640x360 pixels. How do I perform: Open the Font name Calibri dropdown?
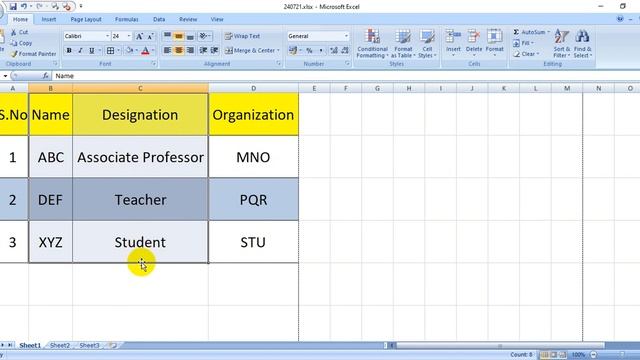pos(107,36)
